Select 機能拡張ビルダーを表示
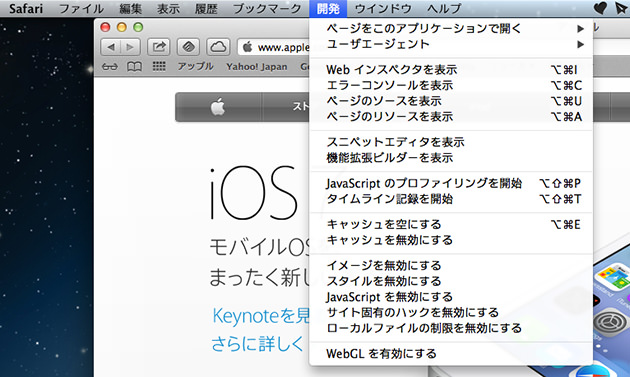This screenshot has height=377, width=630. [x=451, y=158]
